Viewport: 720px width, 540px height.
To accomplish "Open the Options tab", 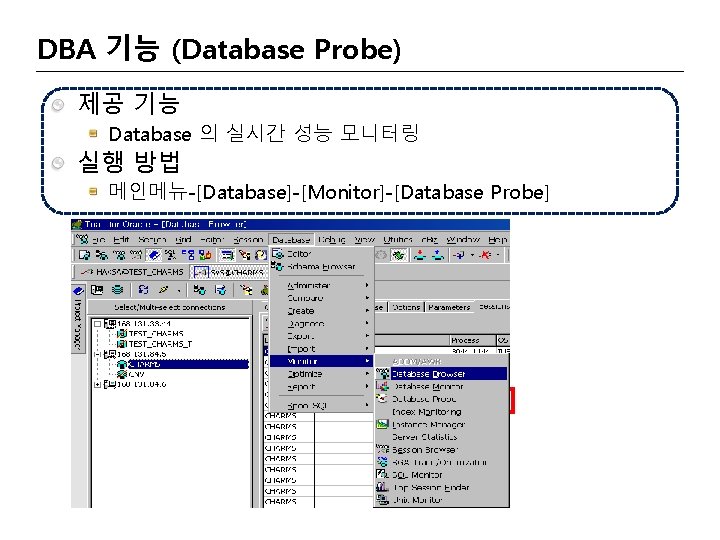I will point(406,307).
